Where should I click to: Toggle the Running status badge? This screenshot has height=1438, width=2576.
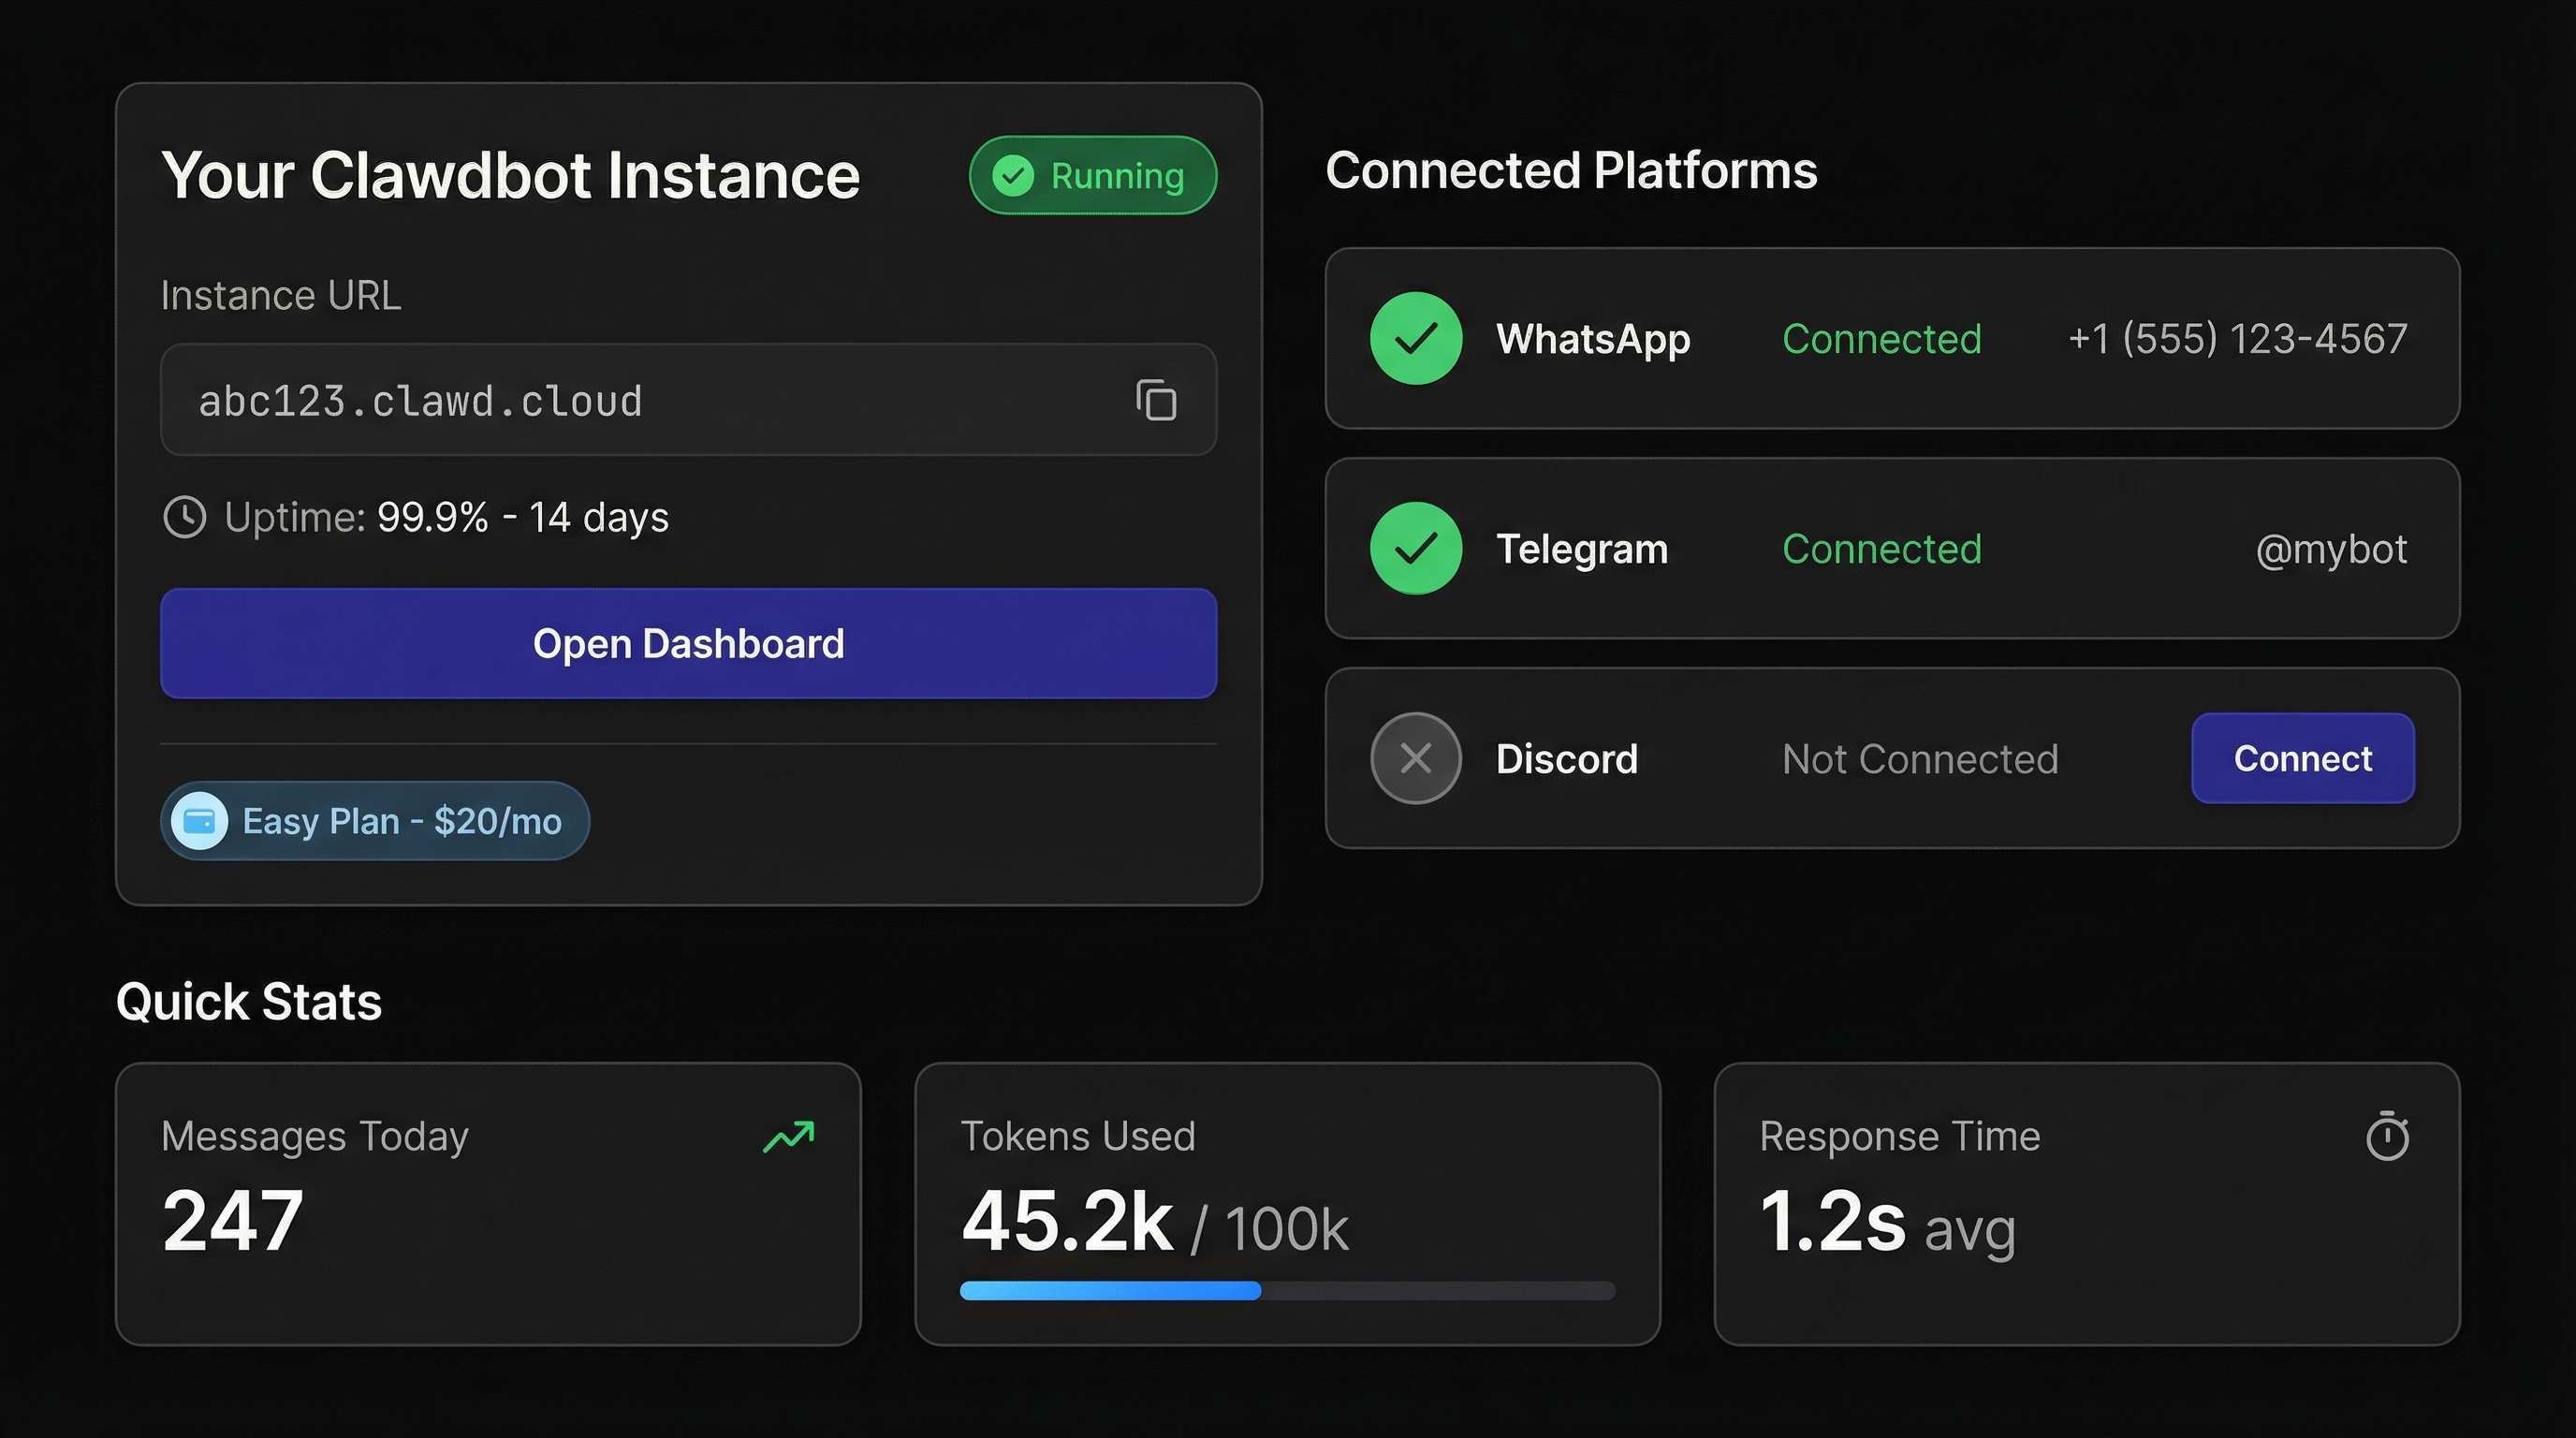point(1092,175)
